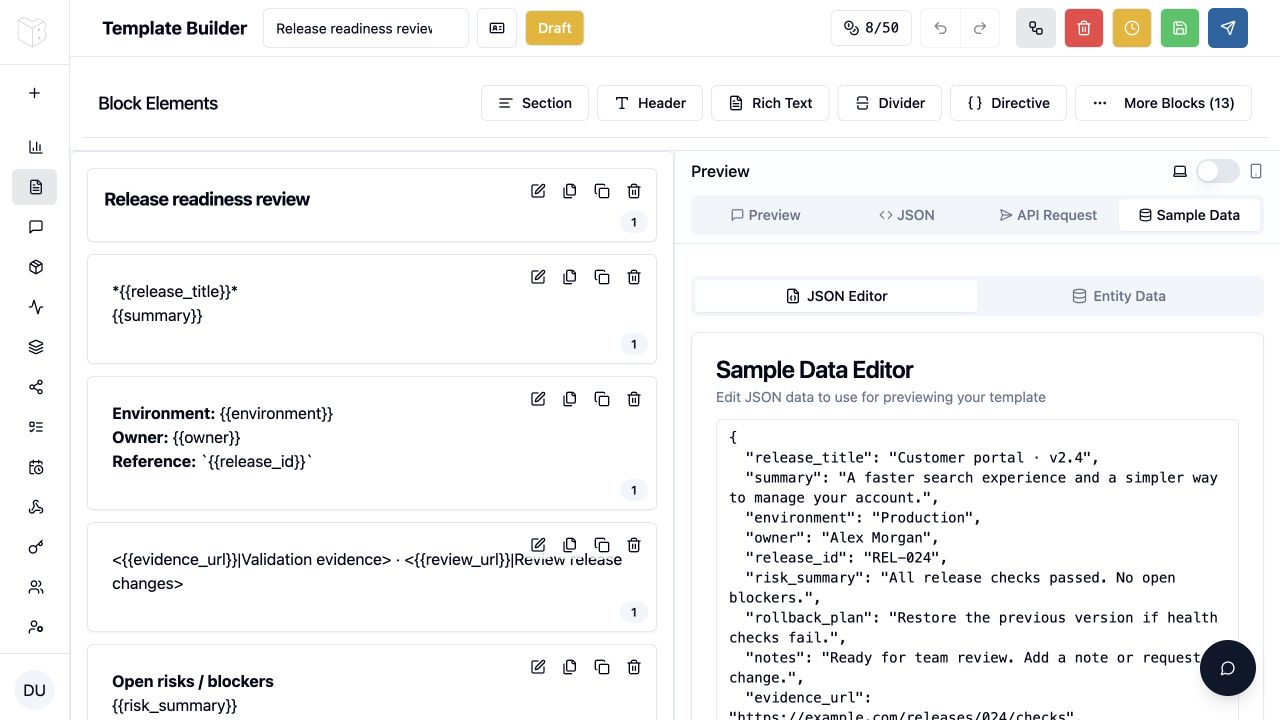Delete the Environment/Owner/Reference block
The height and width of the screenshot is (720, 1280).
click(x=634, y=399)
